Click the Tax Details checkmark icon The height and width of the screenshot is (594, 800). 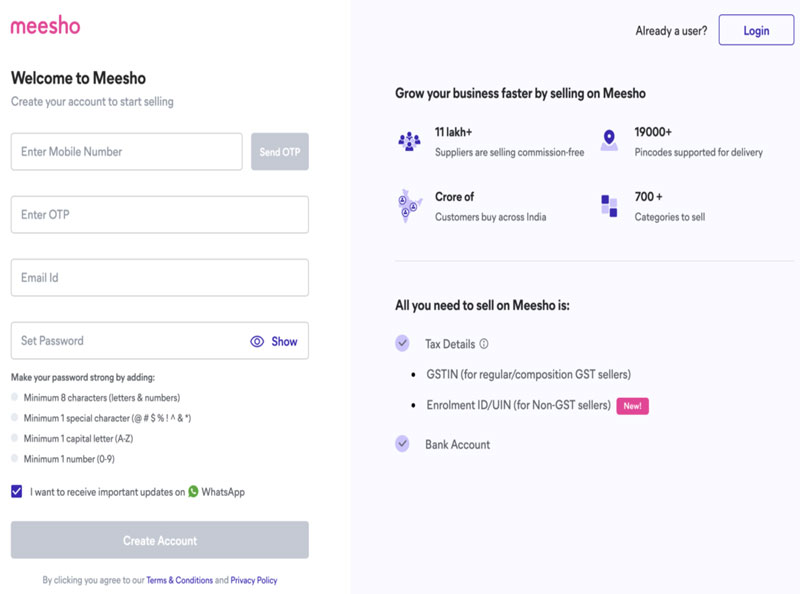click(x=402, y=343)
